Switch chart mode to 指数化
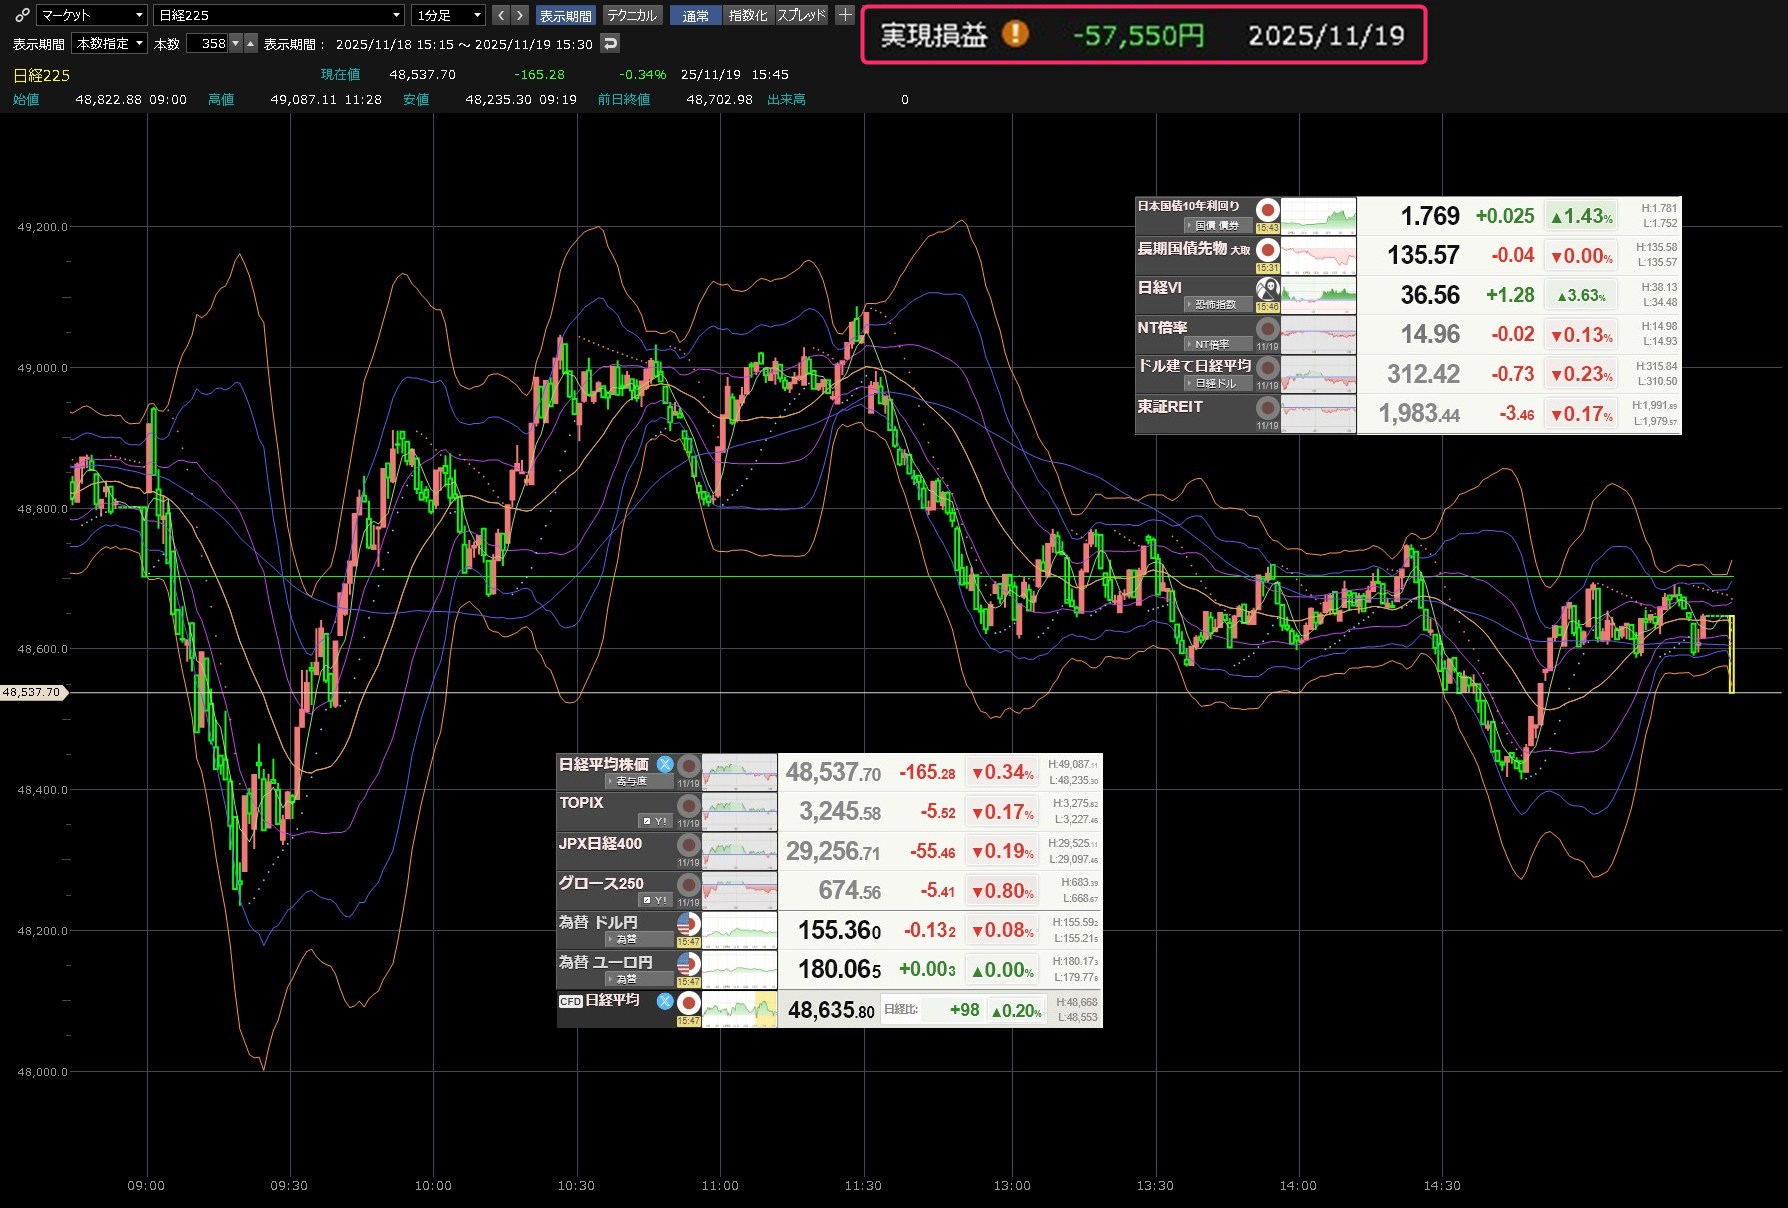 pos(748,15)
